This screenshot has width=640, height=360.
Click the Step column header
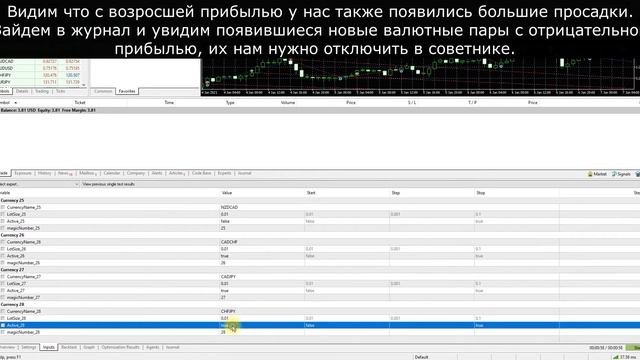[396, 193]
